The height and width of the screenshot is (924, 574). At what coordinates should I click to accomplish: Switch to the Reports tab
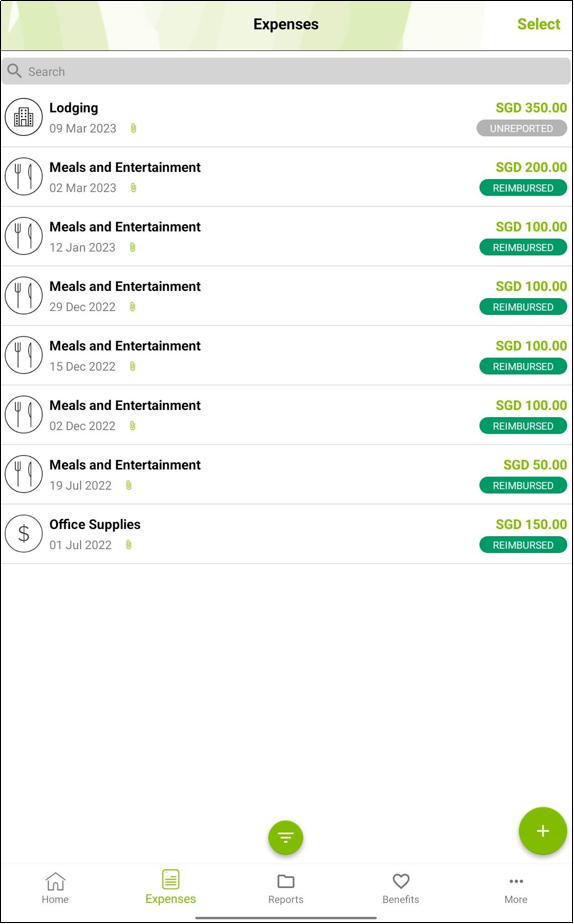(286, 888)
